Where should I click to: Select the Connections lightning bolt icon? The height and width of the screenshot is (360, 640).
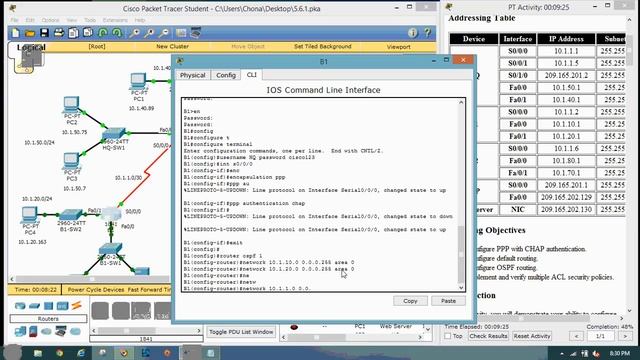(x=76, y=305)
